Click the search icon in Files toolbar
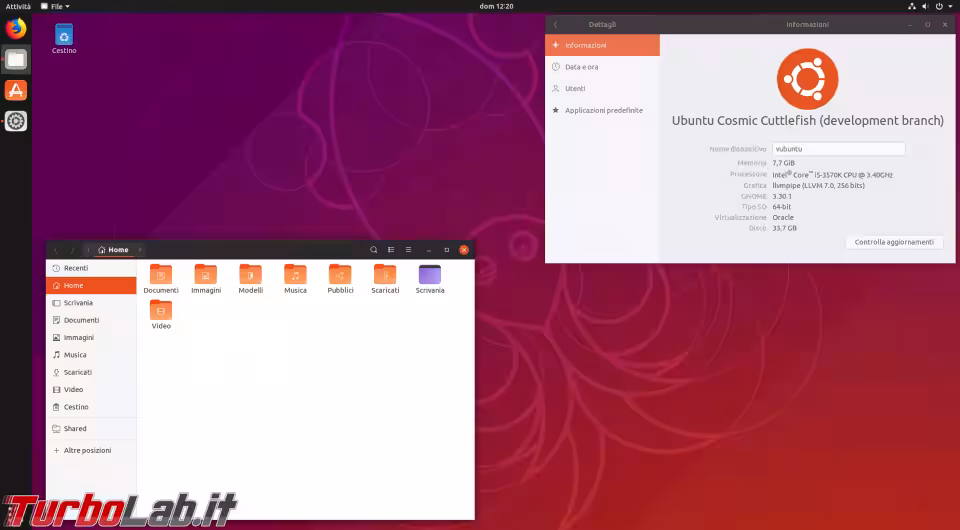The width and height of the screenshot is (960, 530). (373, 250)
